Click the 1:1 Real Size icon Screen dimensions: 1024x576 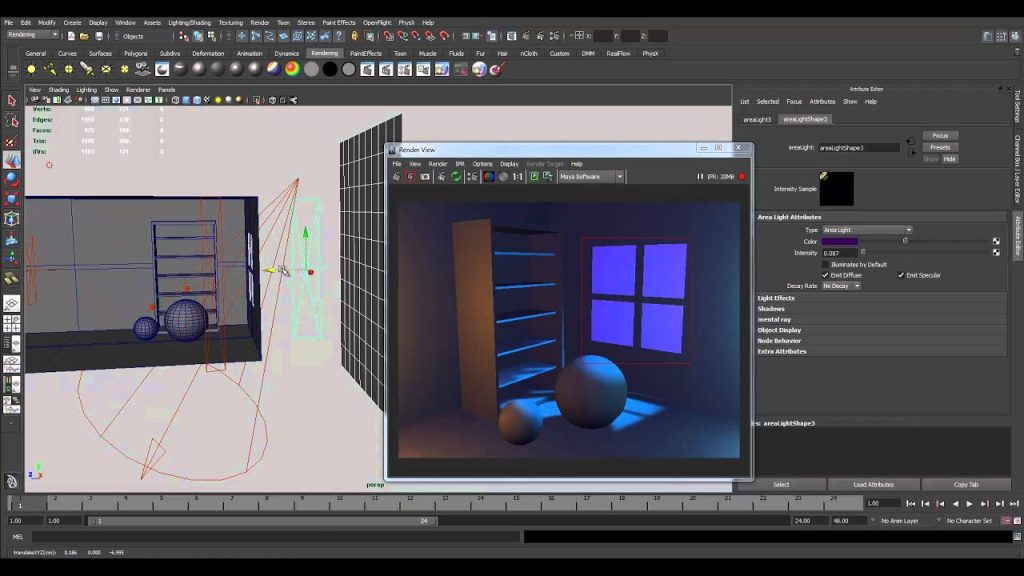pyautogui.click(x=517, y=176)
